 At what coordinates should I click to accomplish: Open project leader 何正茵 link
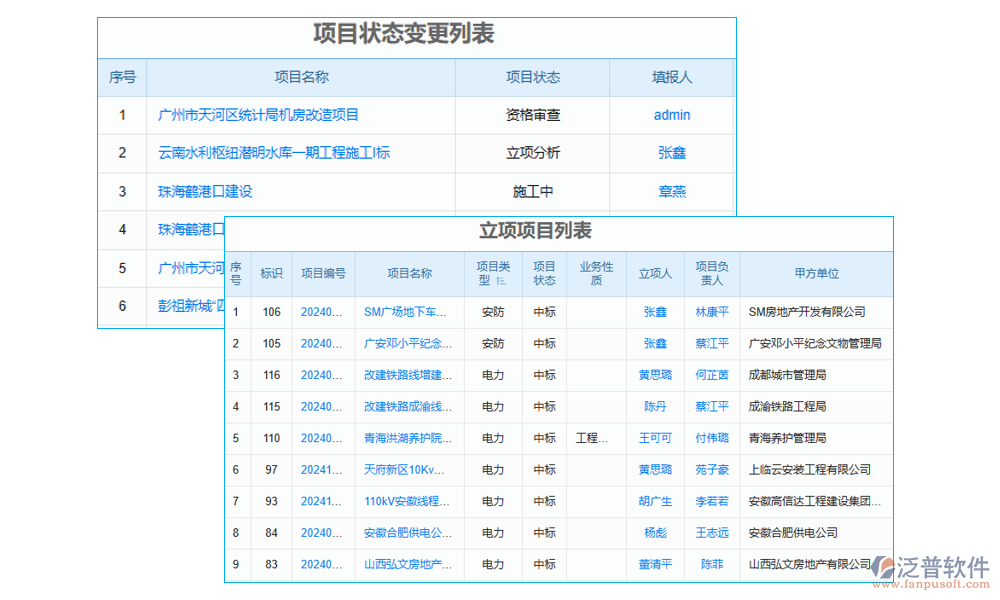click(712, 375)
